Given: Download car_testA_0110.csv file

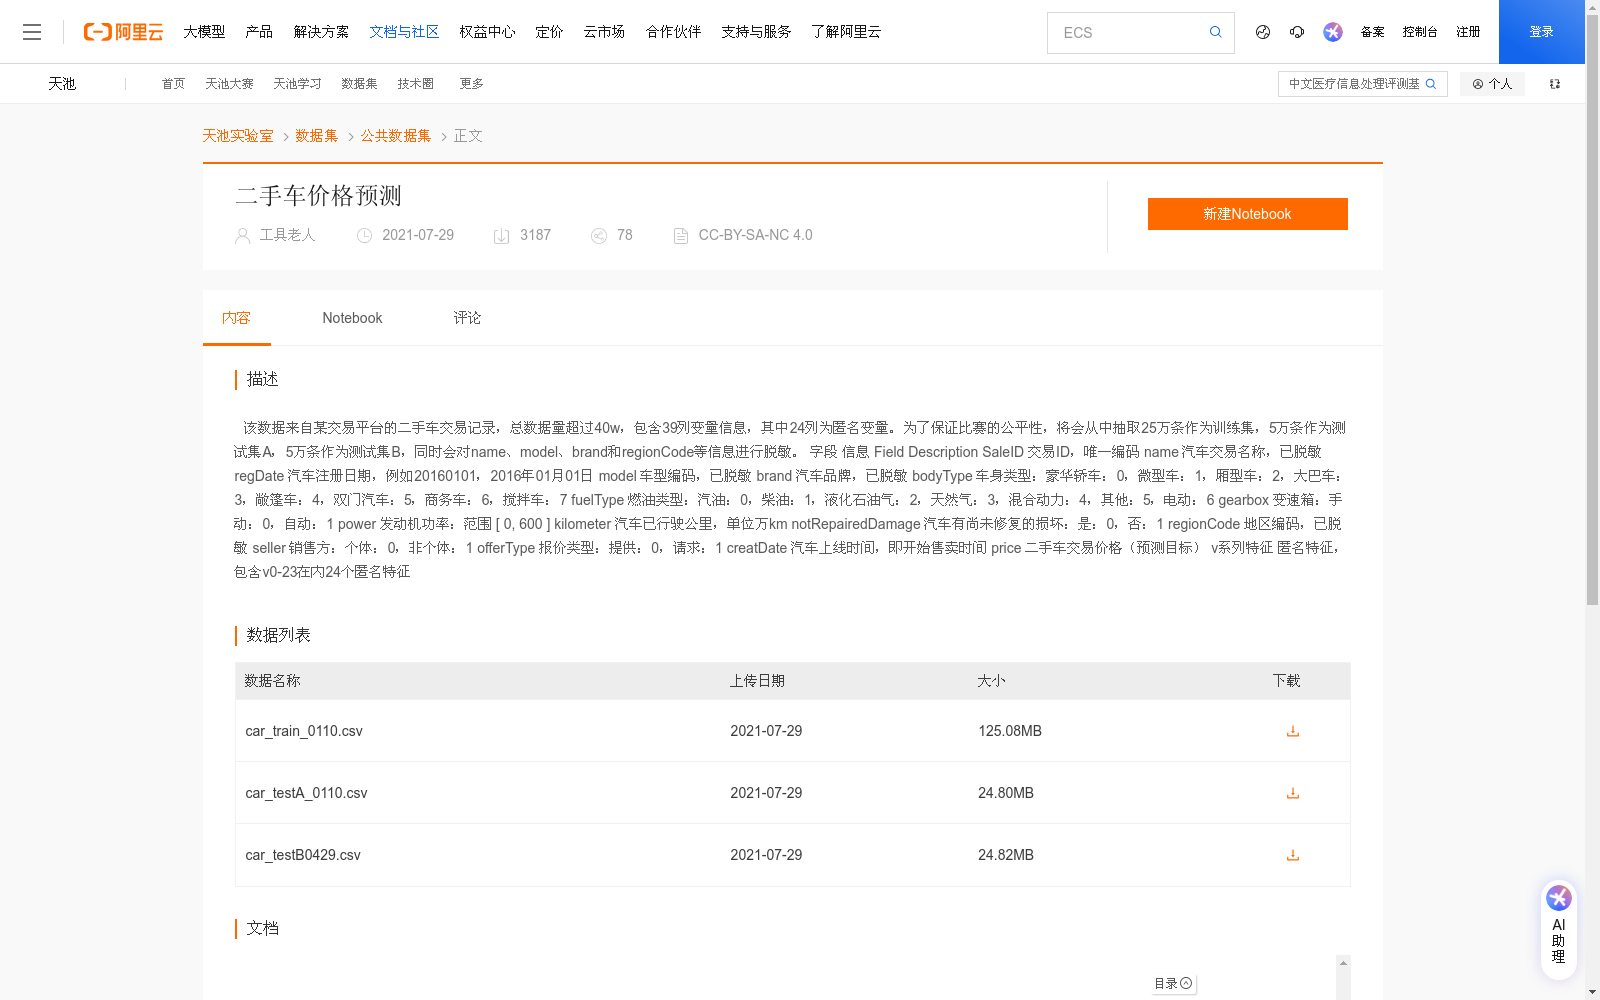Looking at the screenshot, I should click(1293, 793).
